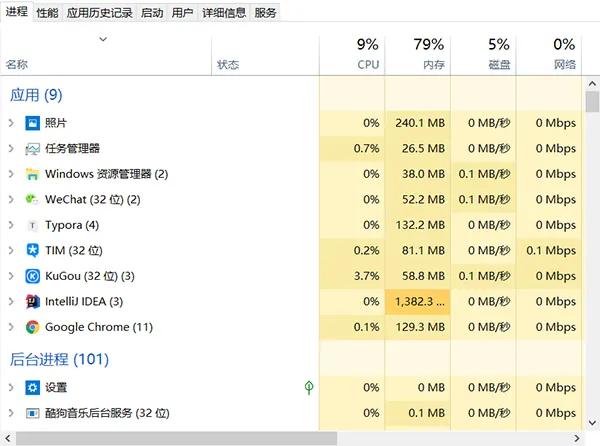Screen dimensions: 600x446
Task: Expand the 任务管理器 process group
Action: click(x=11, y=149)
